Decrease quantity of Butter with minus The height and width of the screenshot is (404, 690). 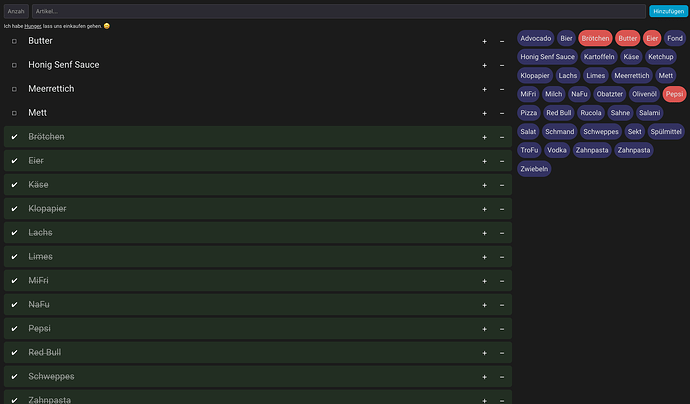click(502, 41)
